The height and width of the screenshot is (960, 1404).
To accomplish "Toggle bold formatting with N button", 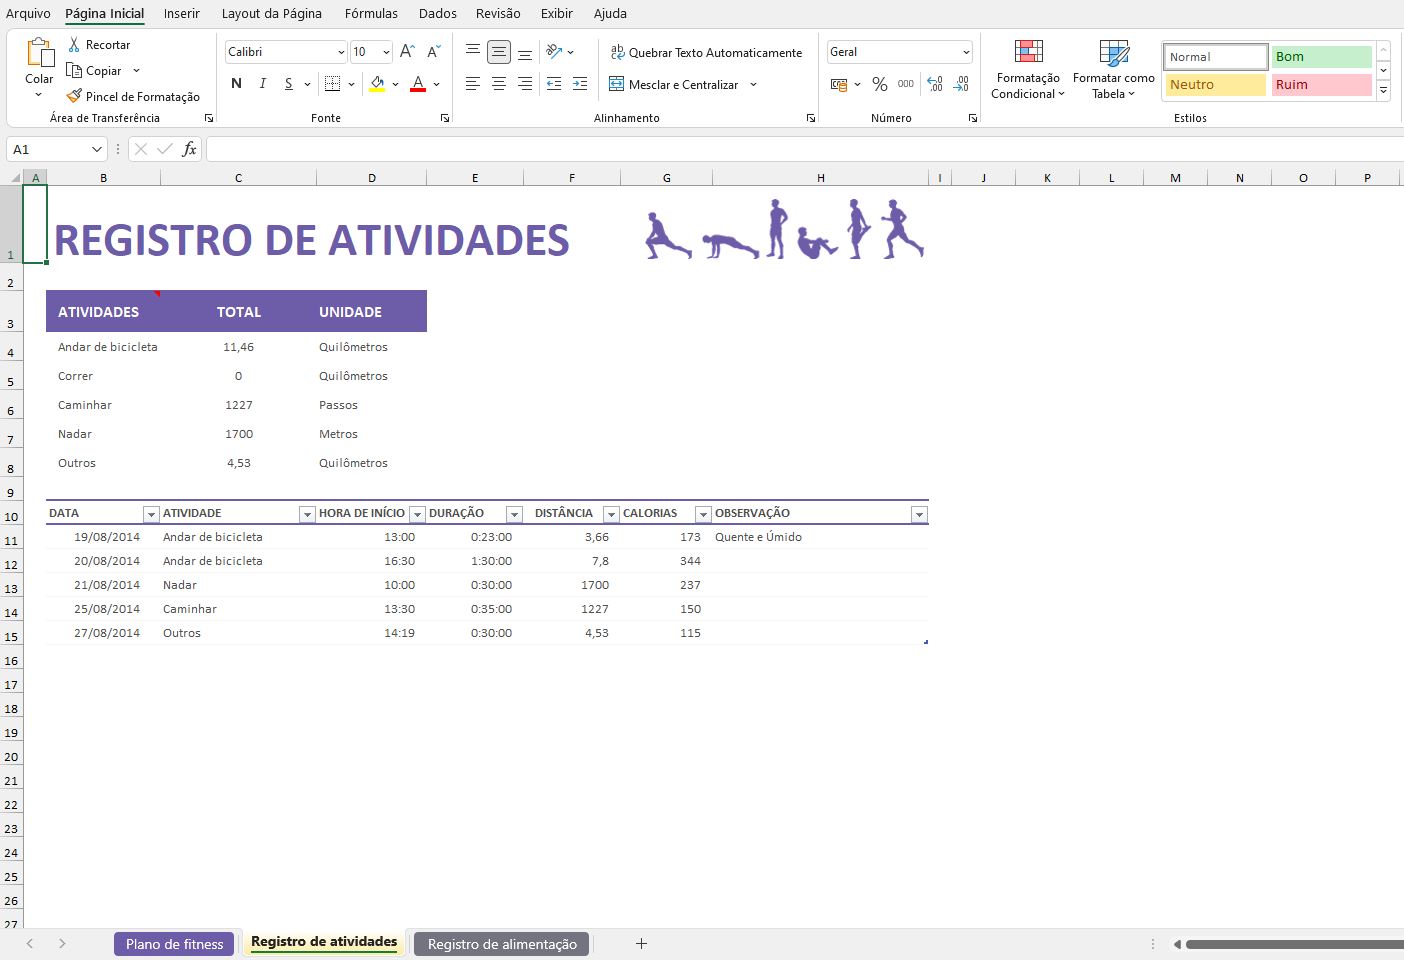I will (237, 84).
